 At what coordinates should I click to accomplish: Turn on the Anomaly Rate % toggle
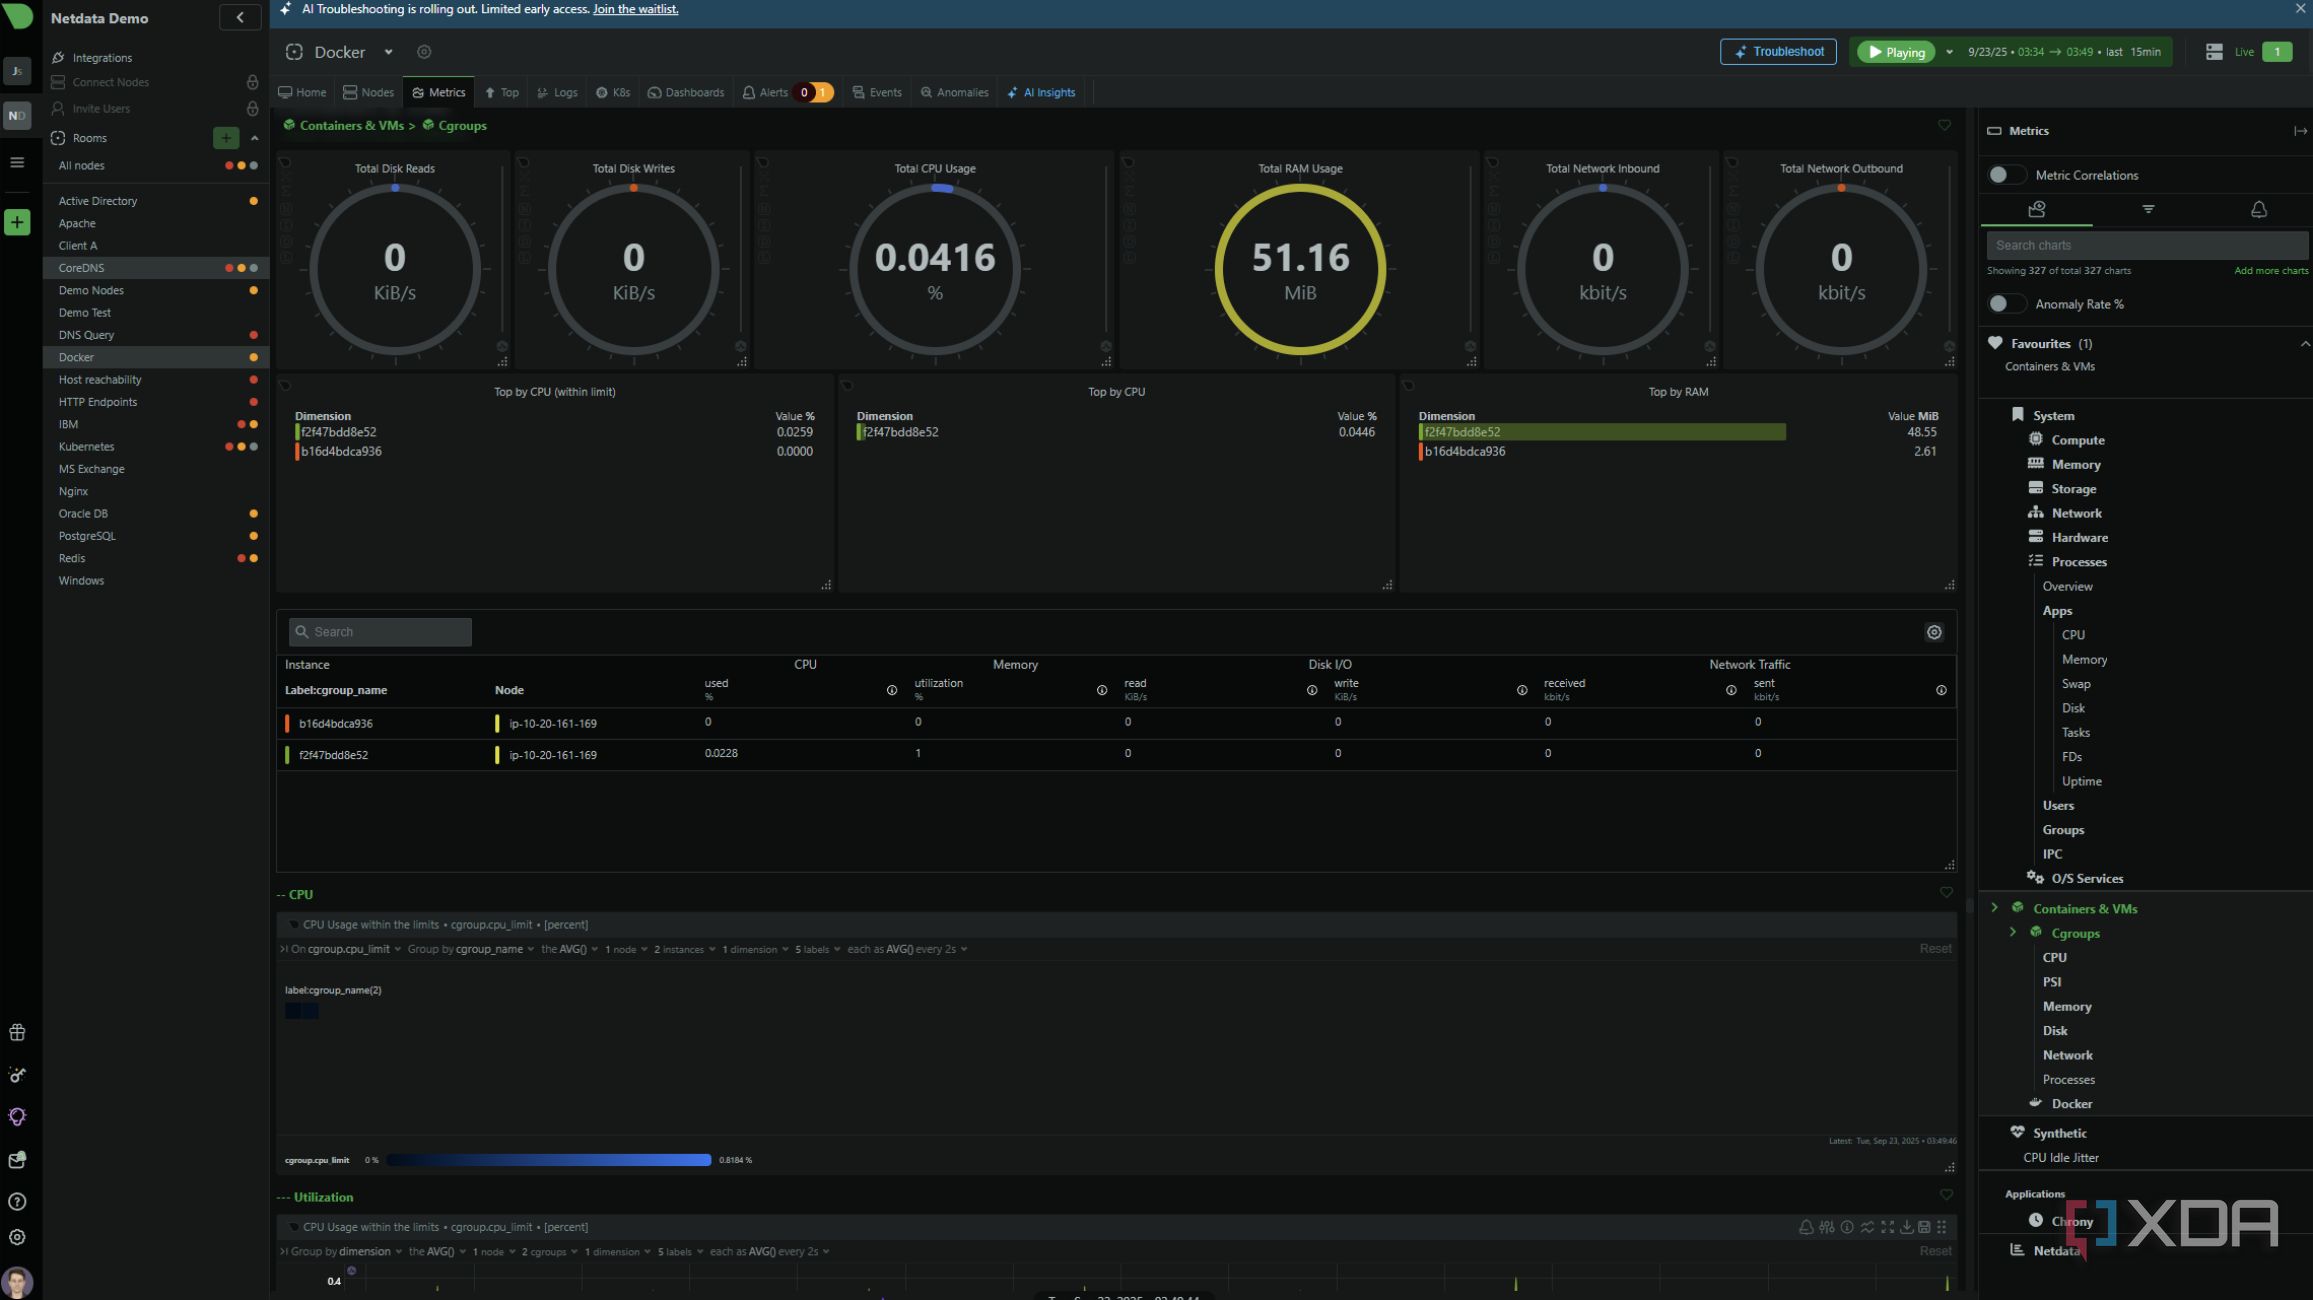2005,304
